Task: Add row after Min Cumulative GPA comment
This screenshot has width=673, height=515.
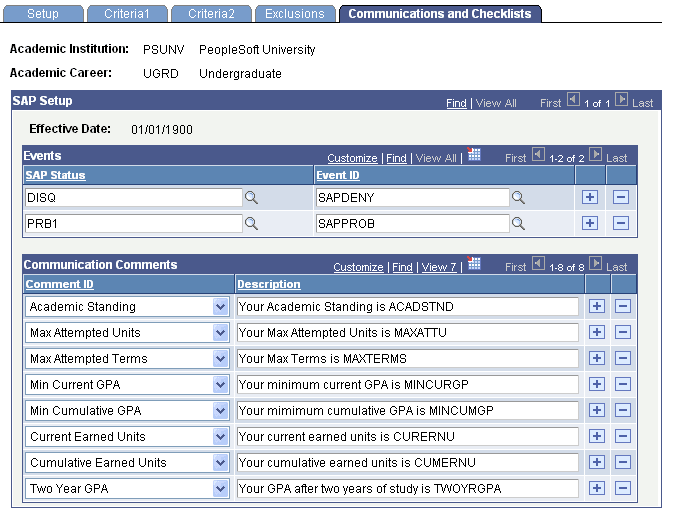Action: pos(597,410)
